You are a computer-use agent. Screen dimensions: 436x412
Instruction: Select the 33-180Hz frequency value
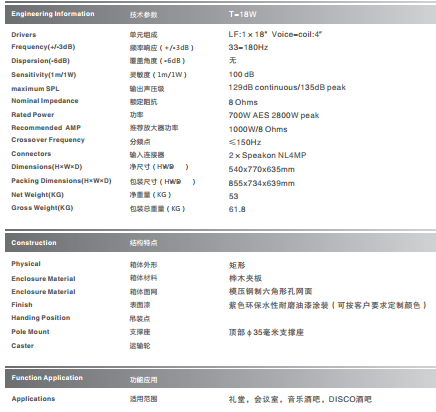pyautogui.click(x=248, y=47)
